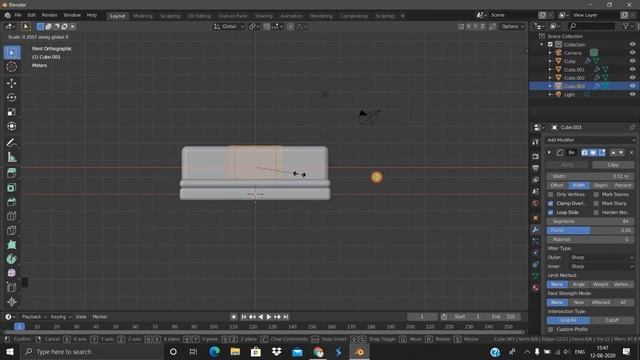Remove the bevel modifier with X

pos(631,152)
